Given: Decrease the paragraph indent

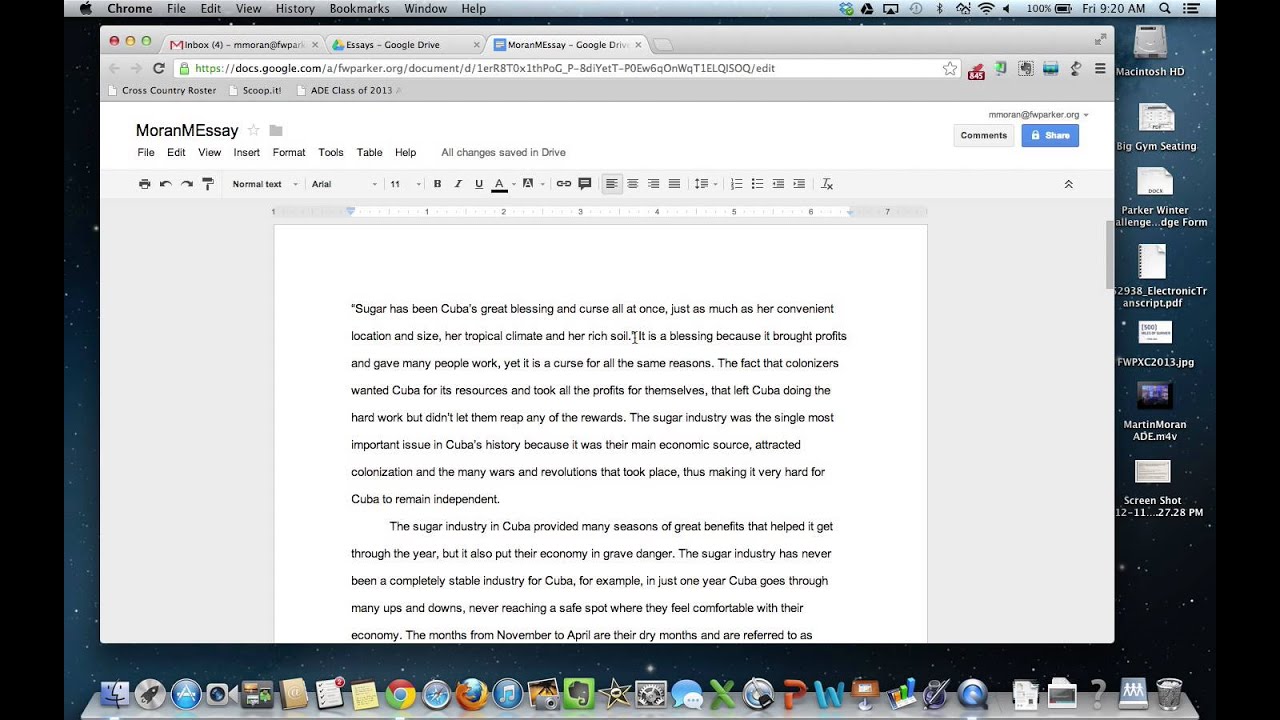Looking at the screenshot, I should click(778, 184).
